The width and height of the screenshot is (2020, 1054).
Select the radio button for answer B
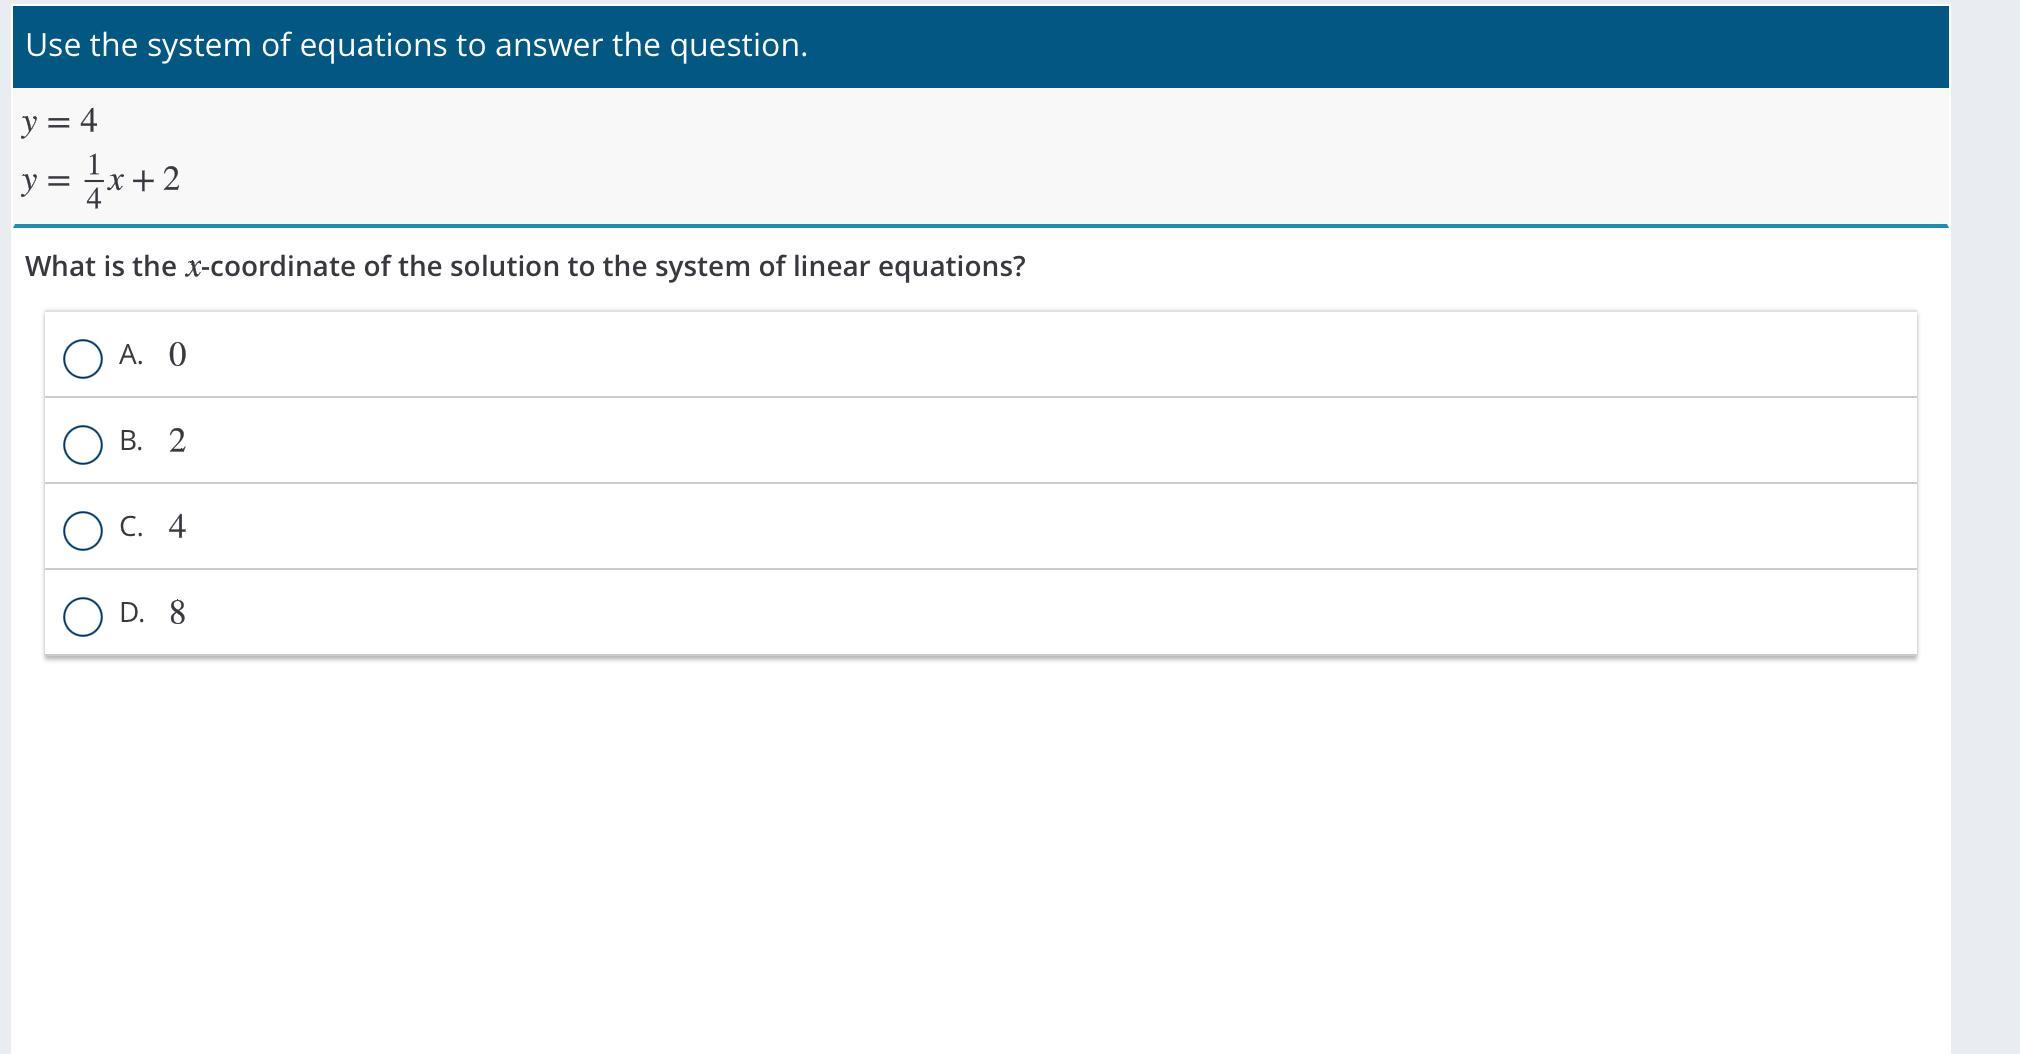[83, 445]
